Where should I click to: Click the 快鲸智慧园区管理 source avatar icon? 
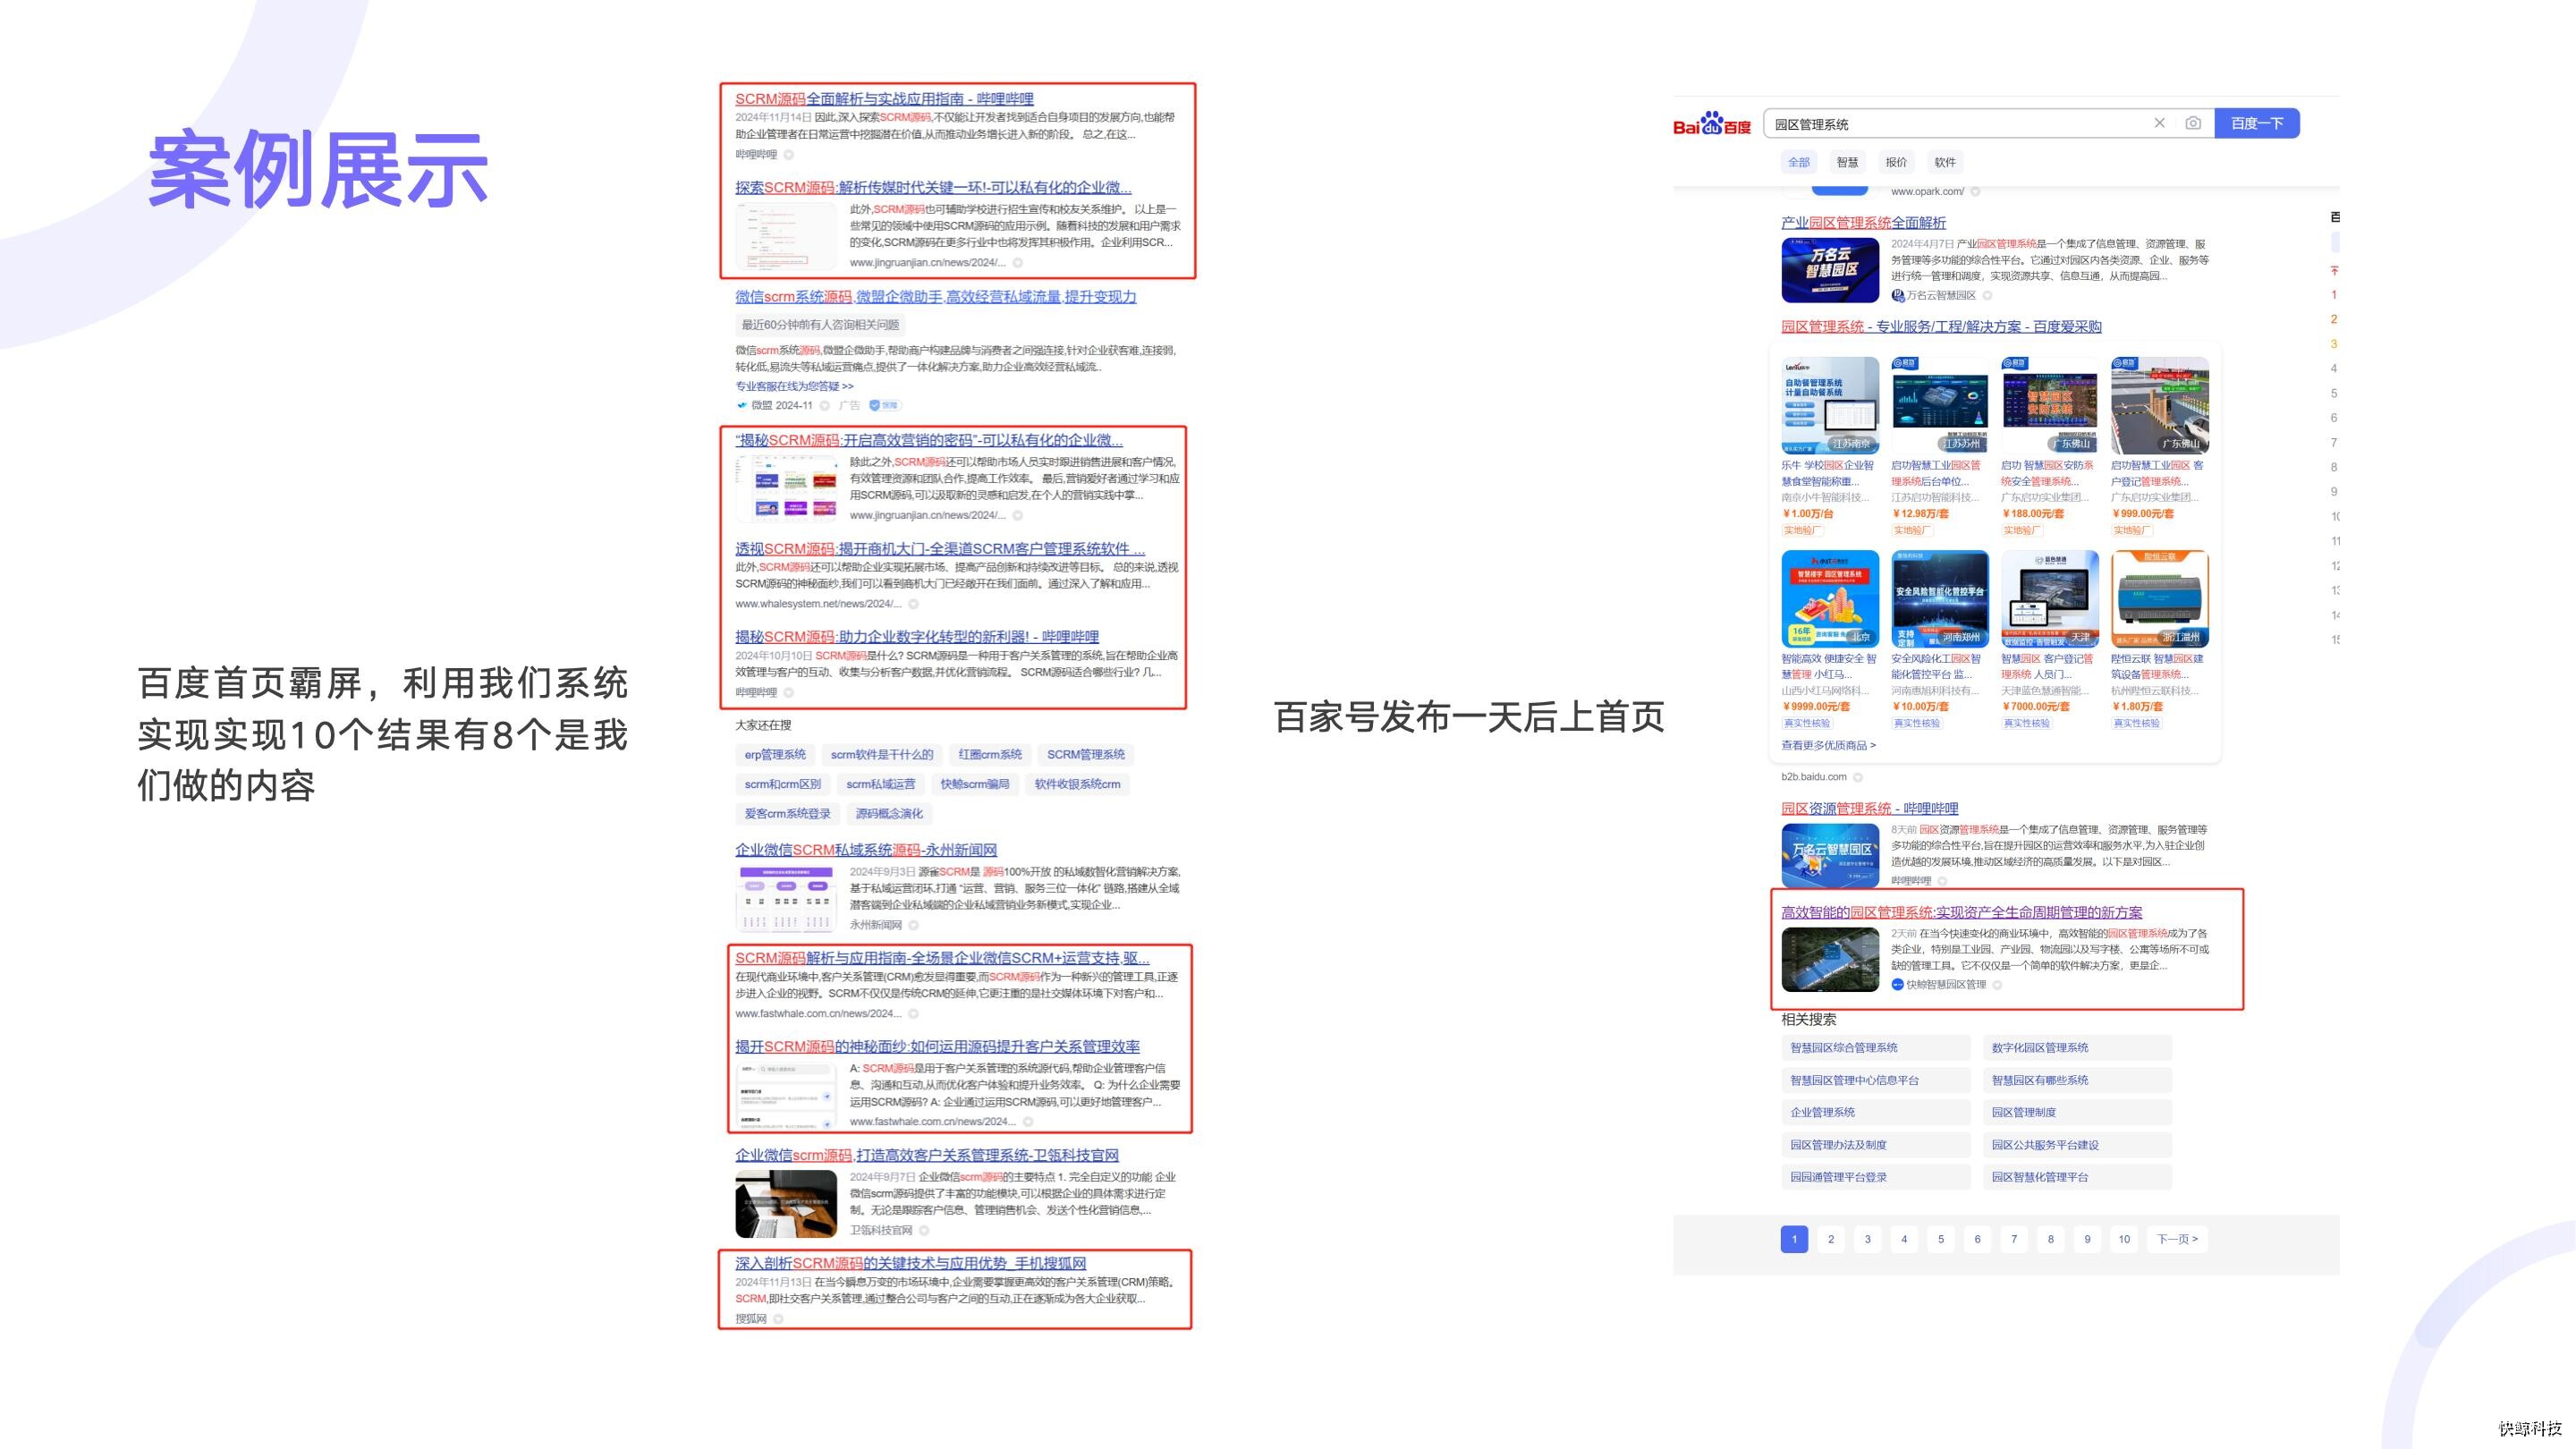tap(1897, 985)
